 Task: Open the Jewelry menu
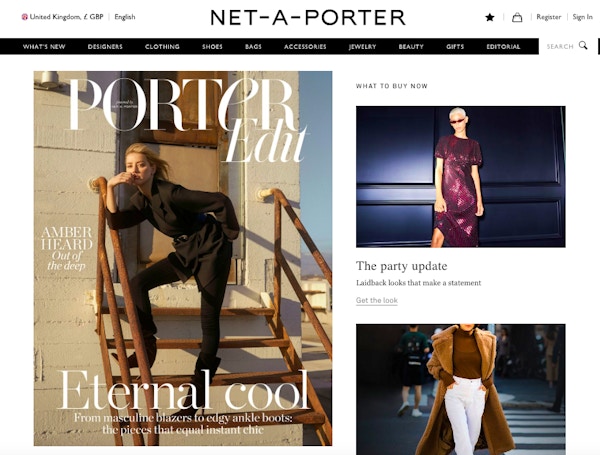(362, 47)
